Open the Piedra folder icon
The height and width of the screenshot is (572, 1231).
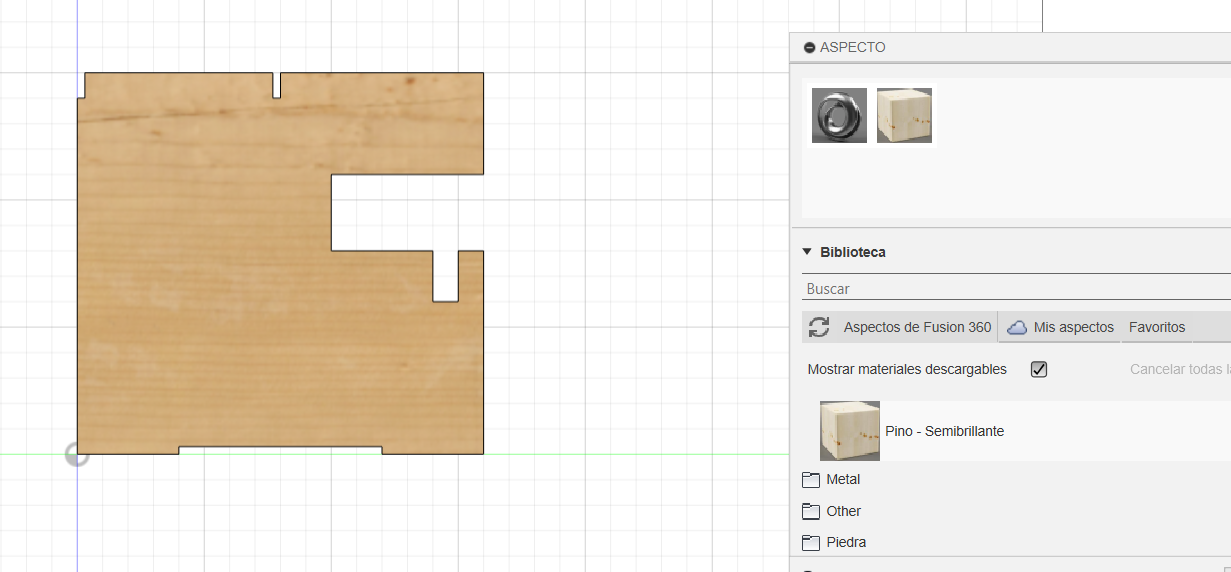[811, 542]
